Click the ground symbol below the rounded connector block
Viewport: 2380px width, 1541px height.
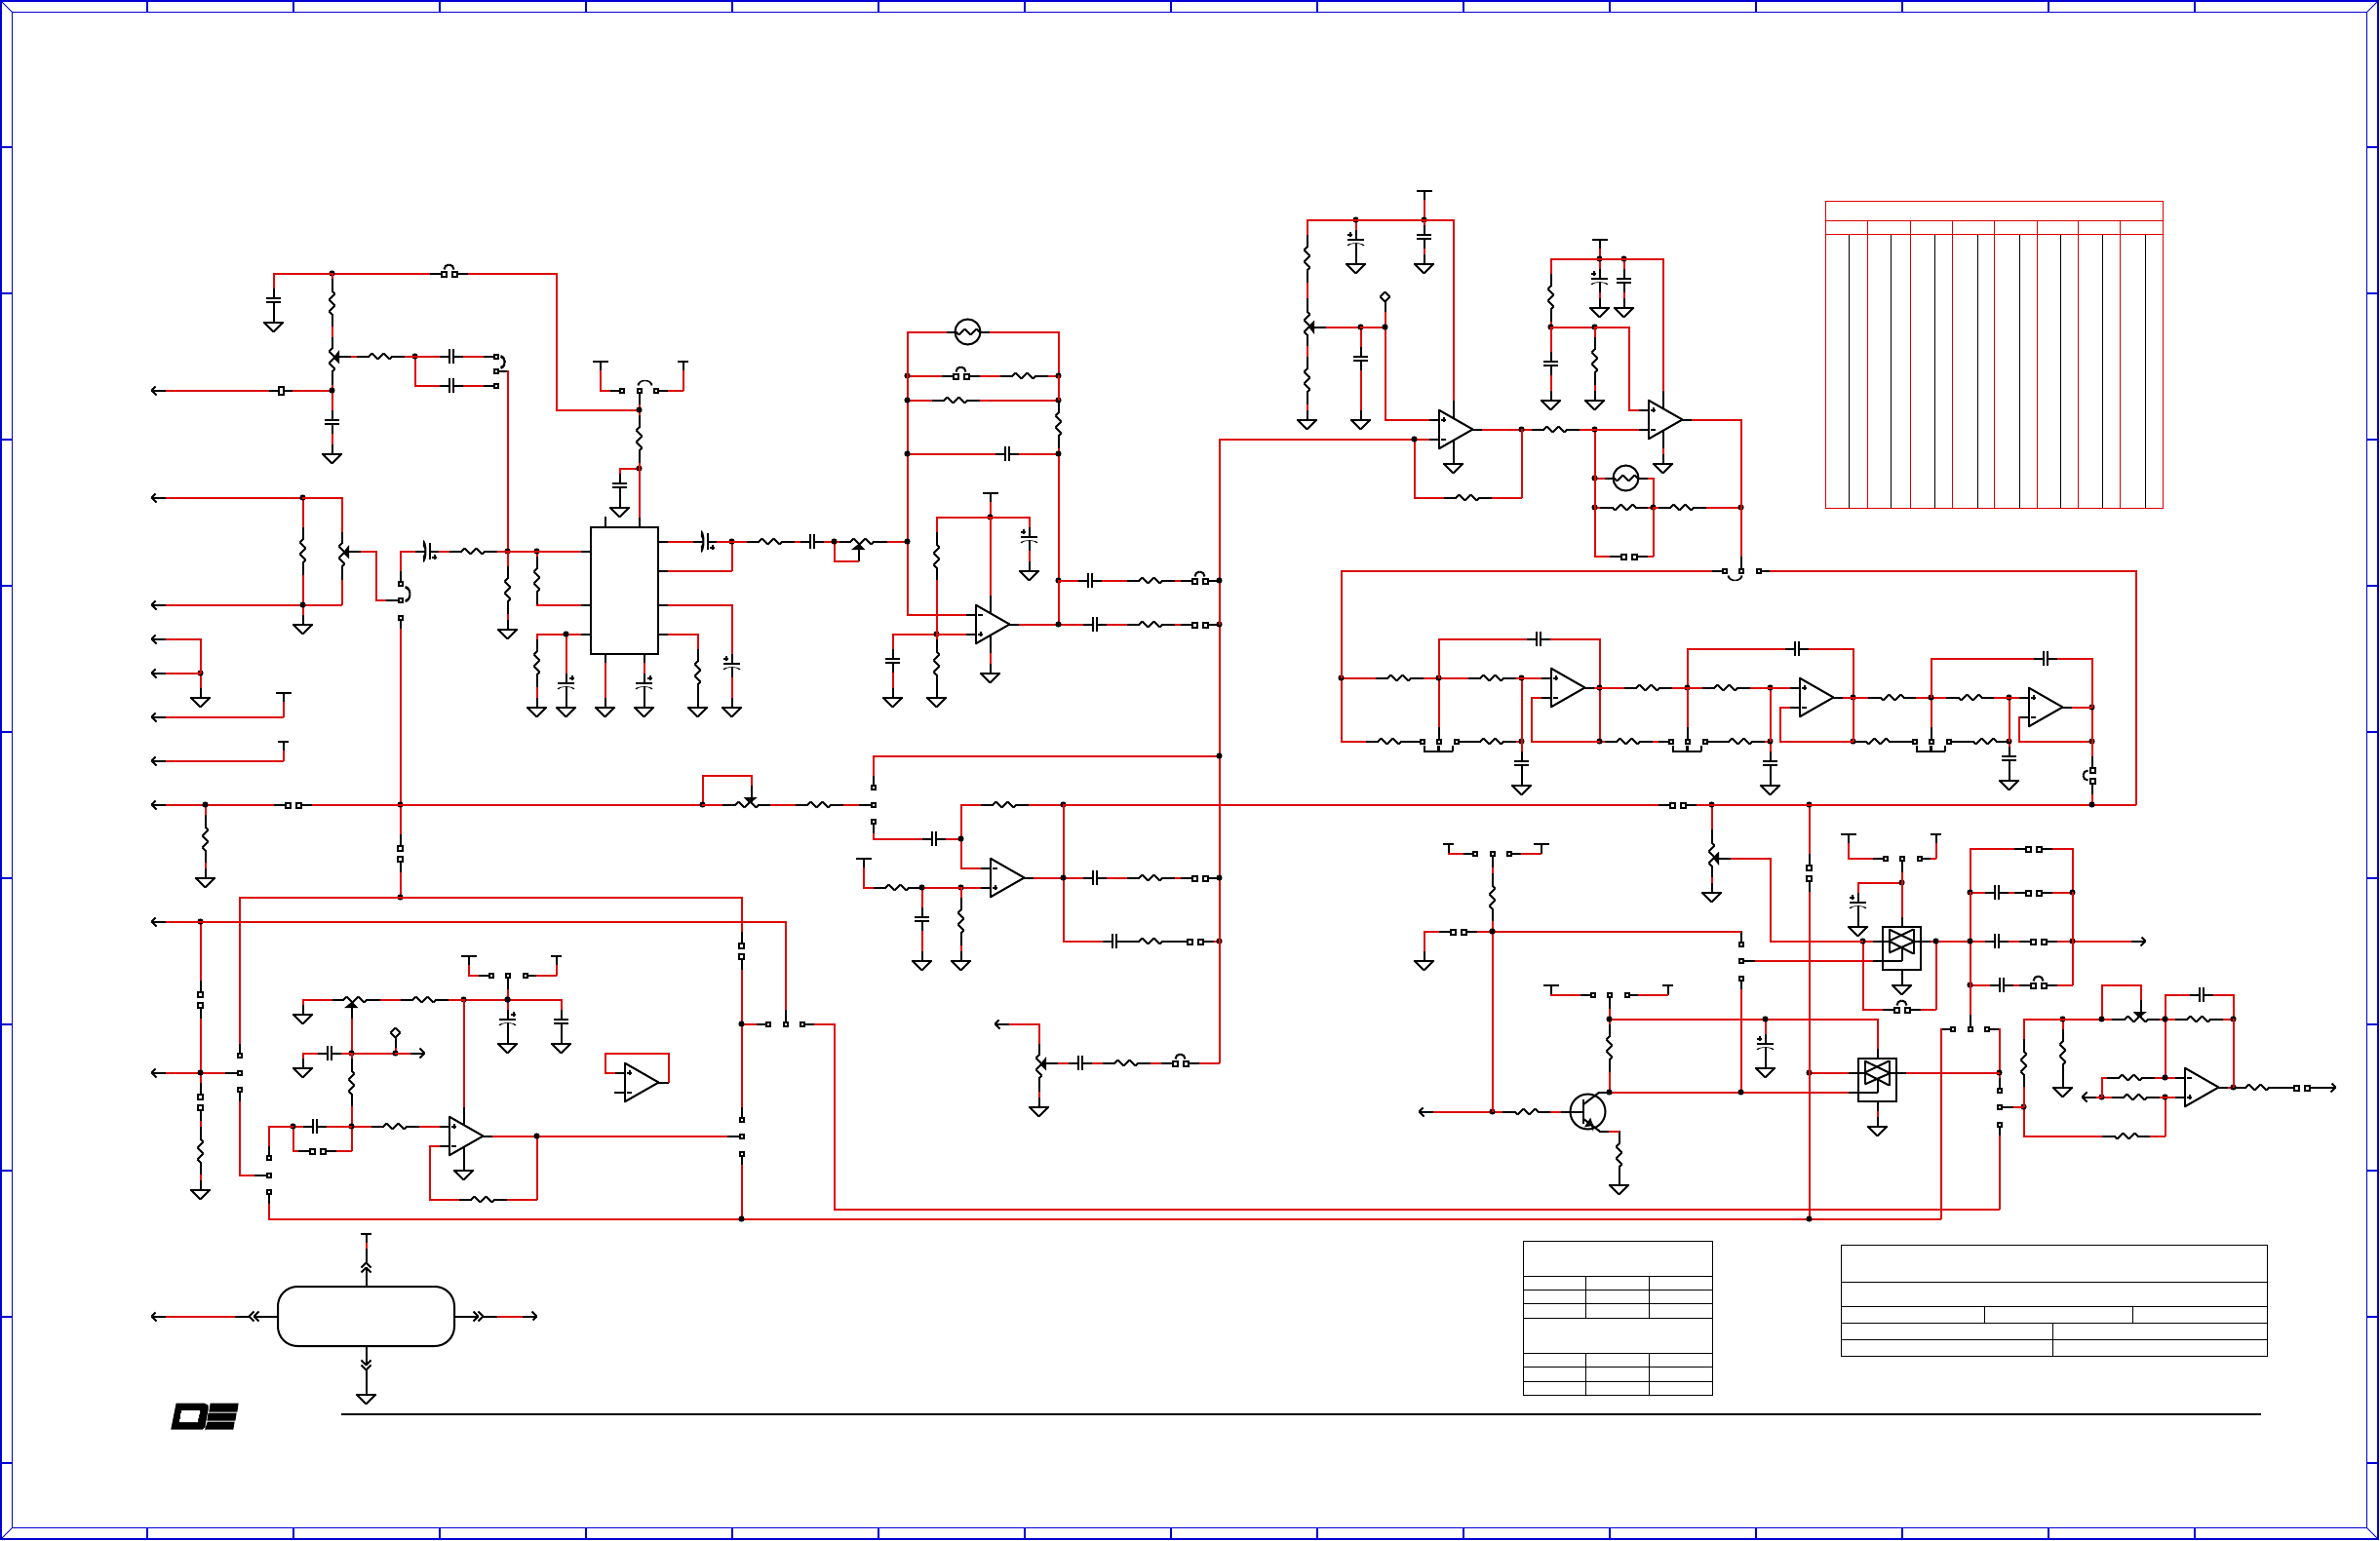click(x=366, y=1399)
